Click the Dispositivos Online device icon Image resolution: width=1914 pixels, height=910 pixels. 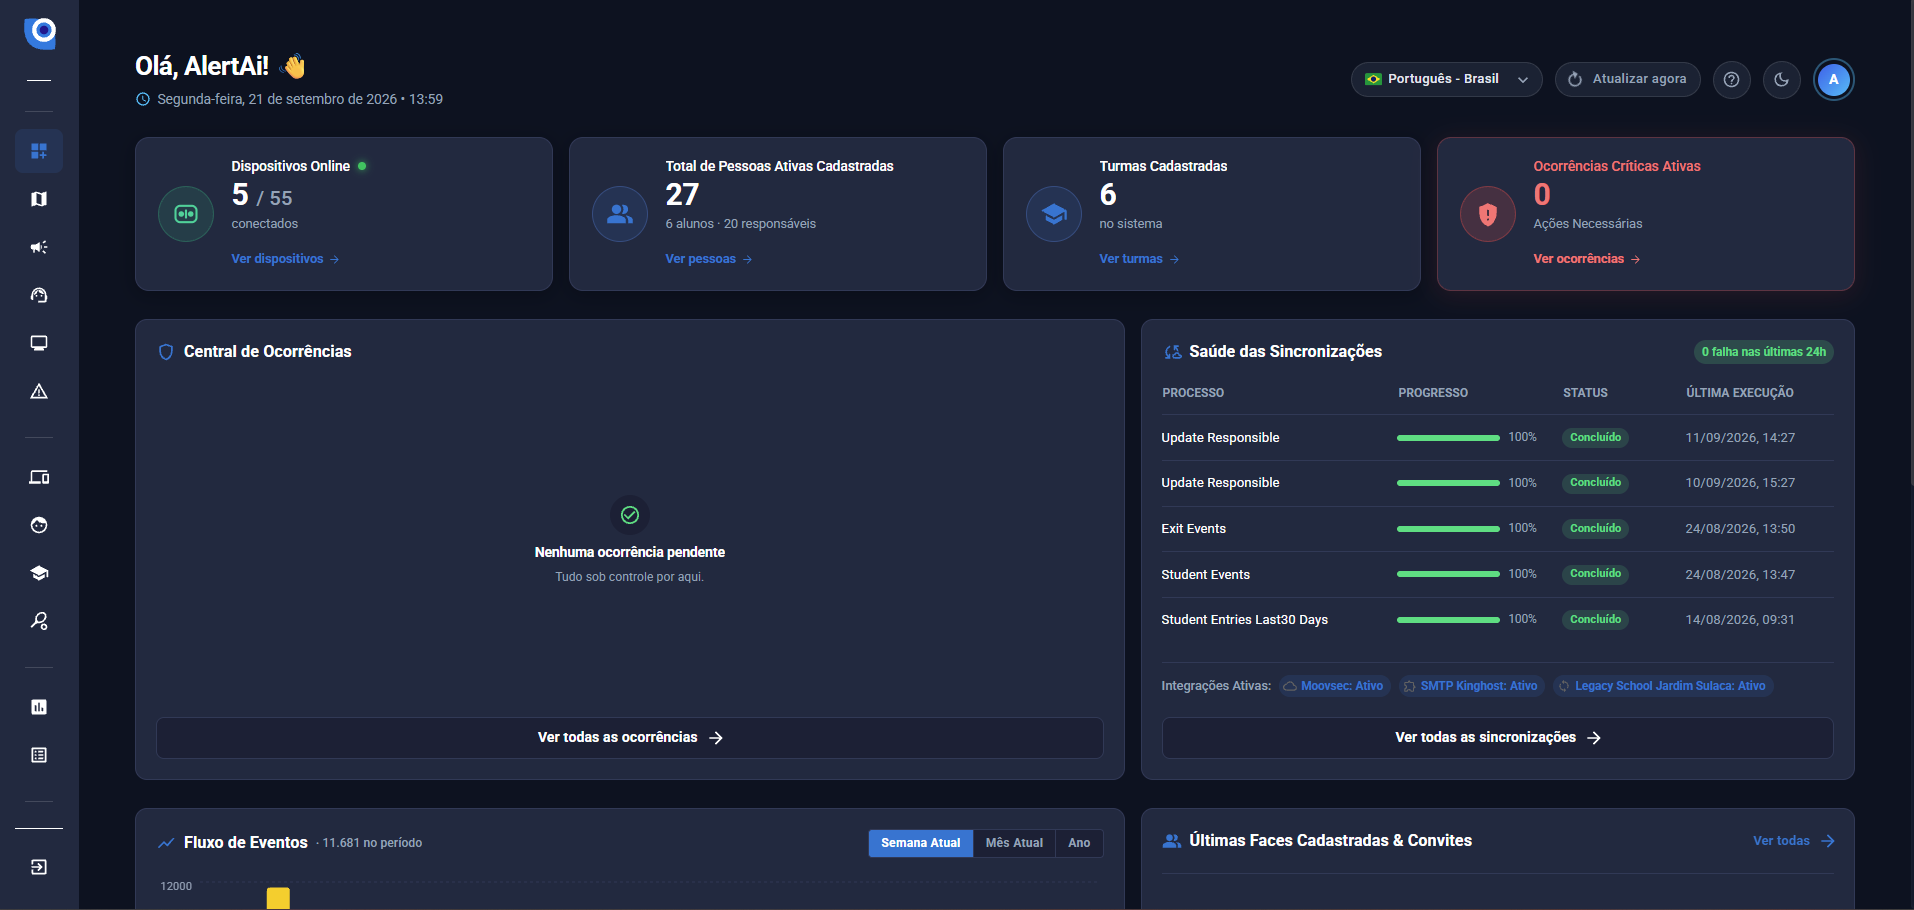tap(186, 214)
